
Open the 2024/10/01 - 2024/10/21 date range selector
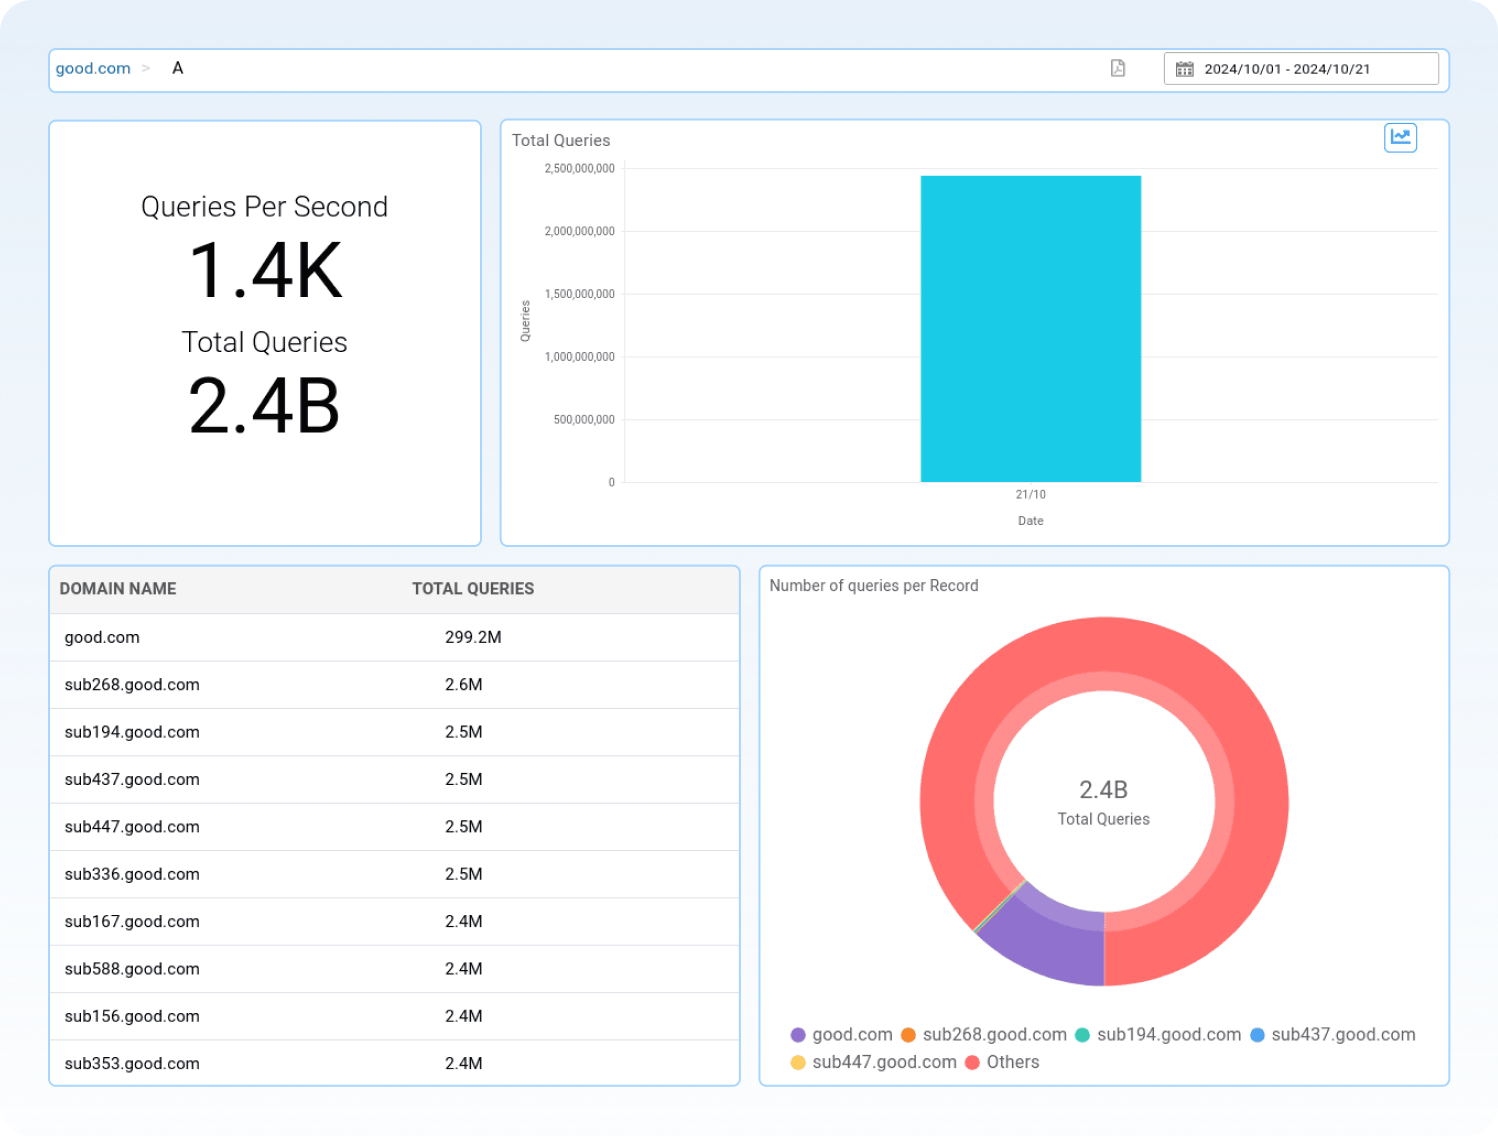coord(1289,68)
